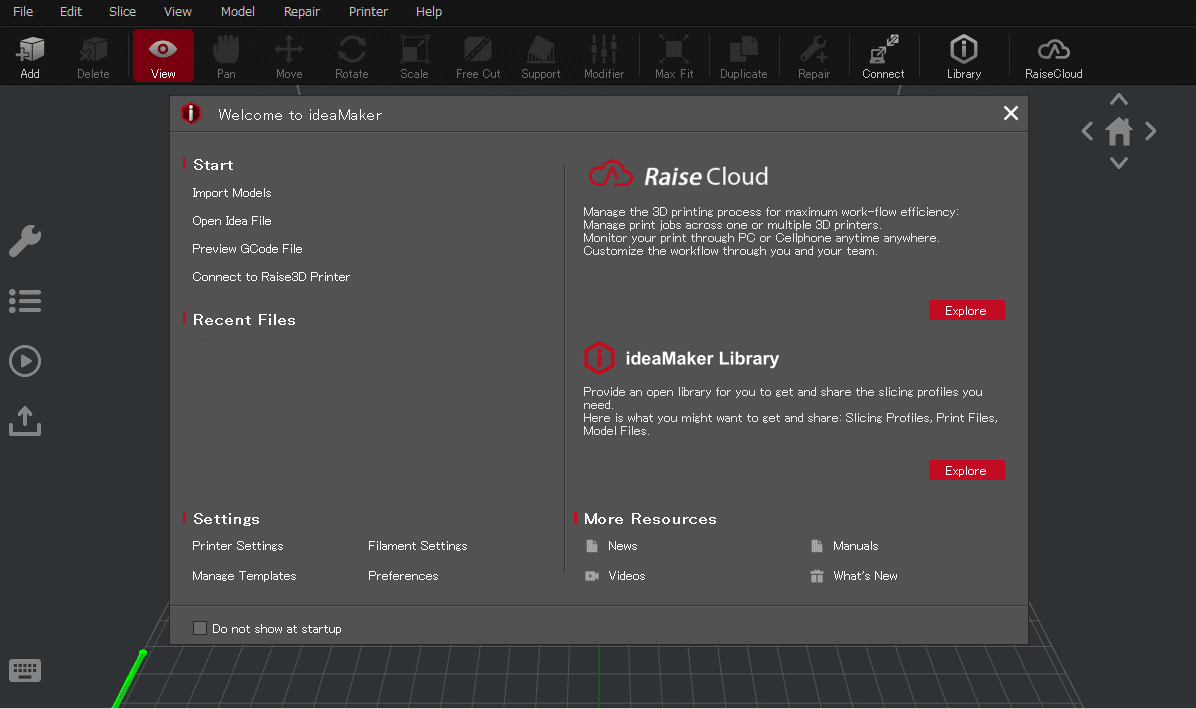Image resolution: width=1196 pixels, height=709 pixels.
Task: Click the wrench icon in left sidebar
Action: click(x=24, y=241)
